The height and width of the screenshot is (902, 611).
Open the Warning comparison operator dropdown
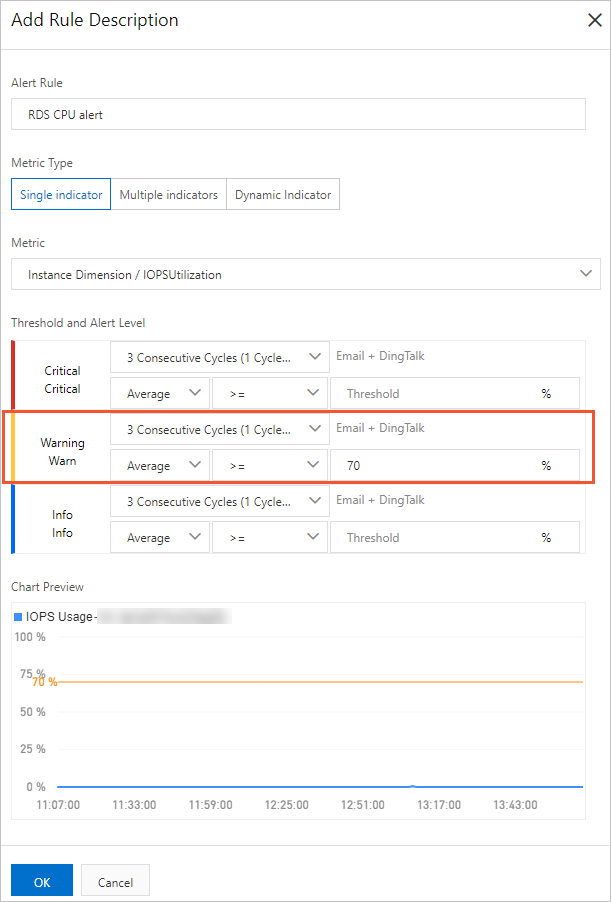click(x=270, y=465)
